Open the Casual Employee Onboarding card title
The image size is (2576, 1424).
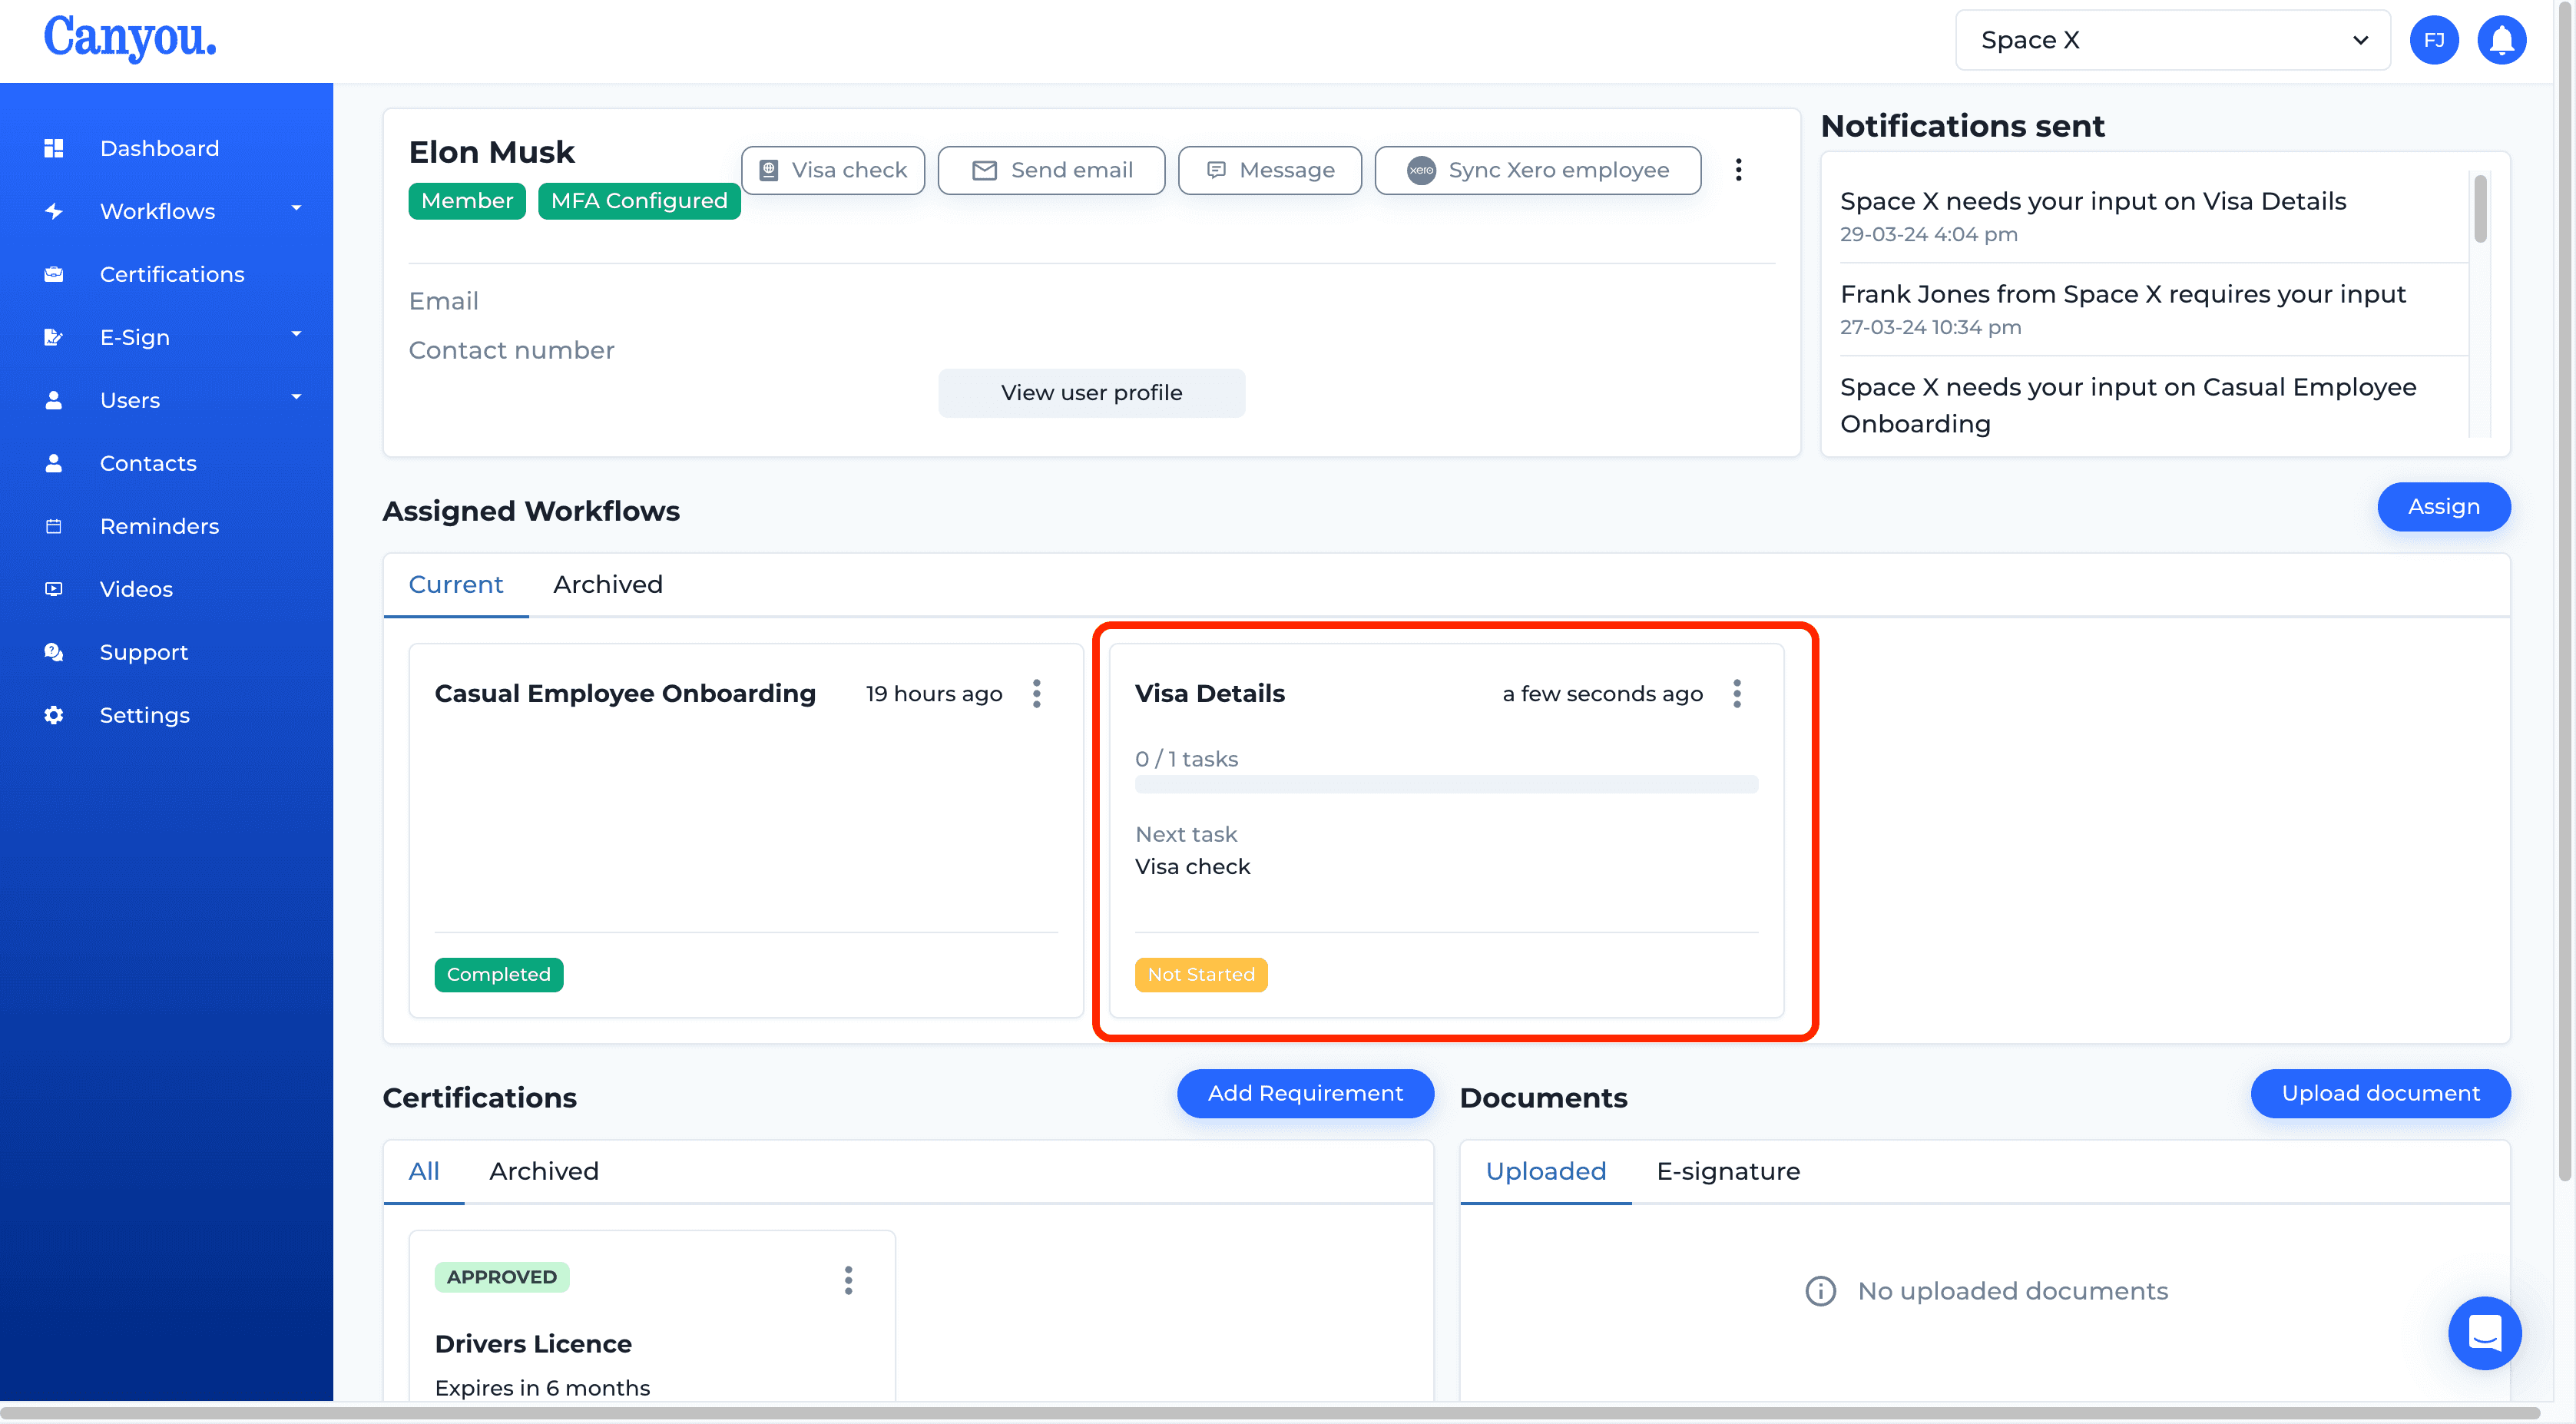[625, 694]
